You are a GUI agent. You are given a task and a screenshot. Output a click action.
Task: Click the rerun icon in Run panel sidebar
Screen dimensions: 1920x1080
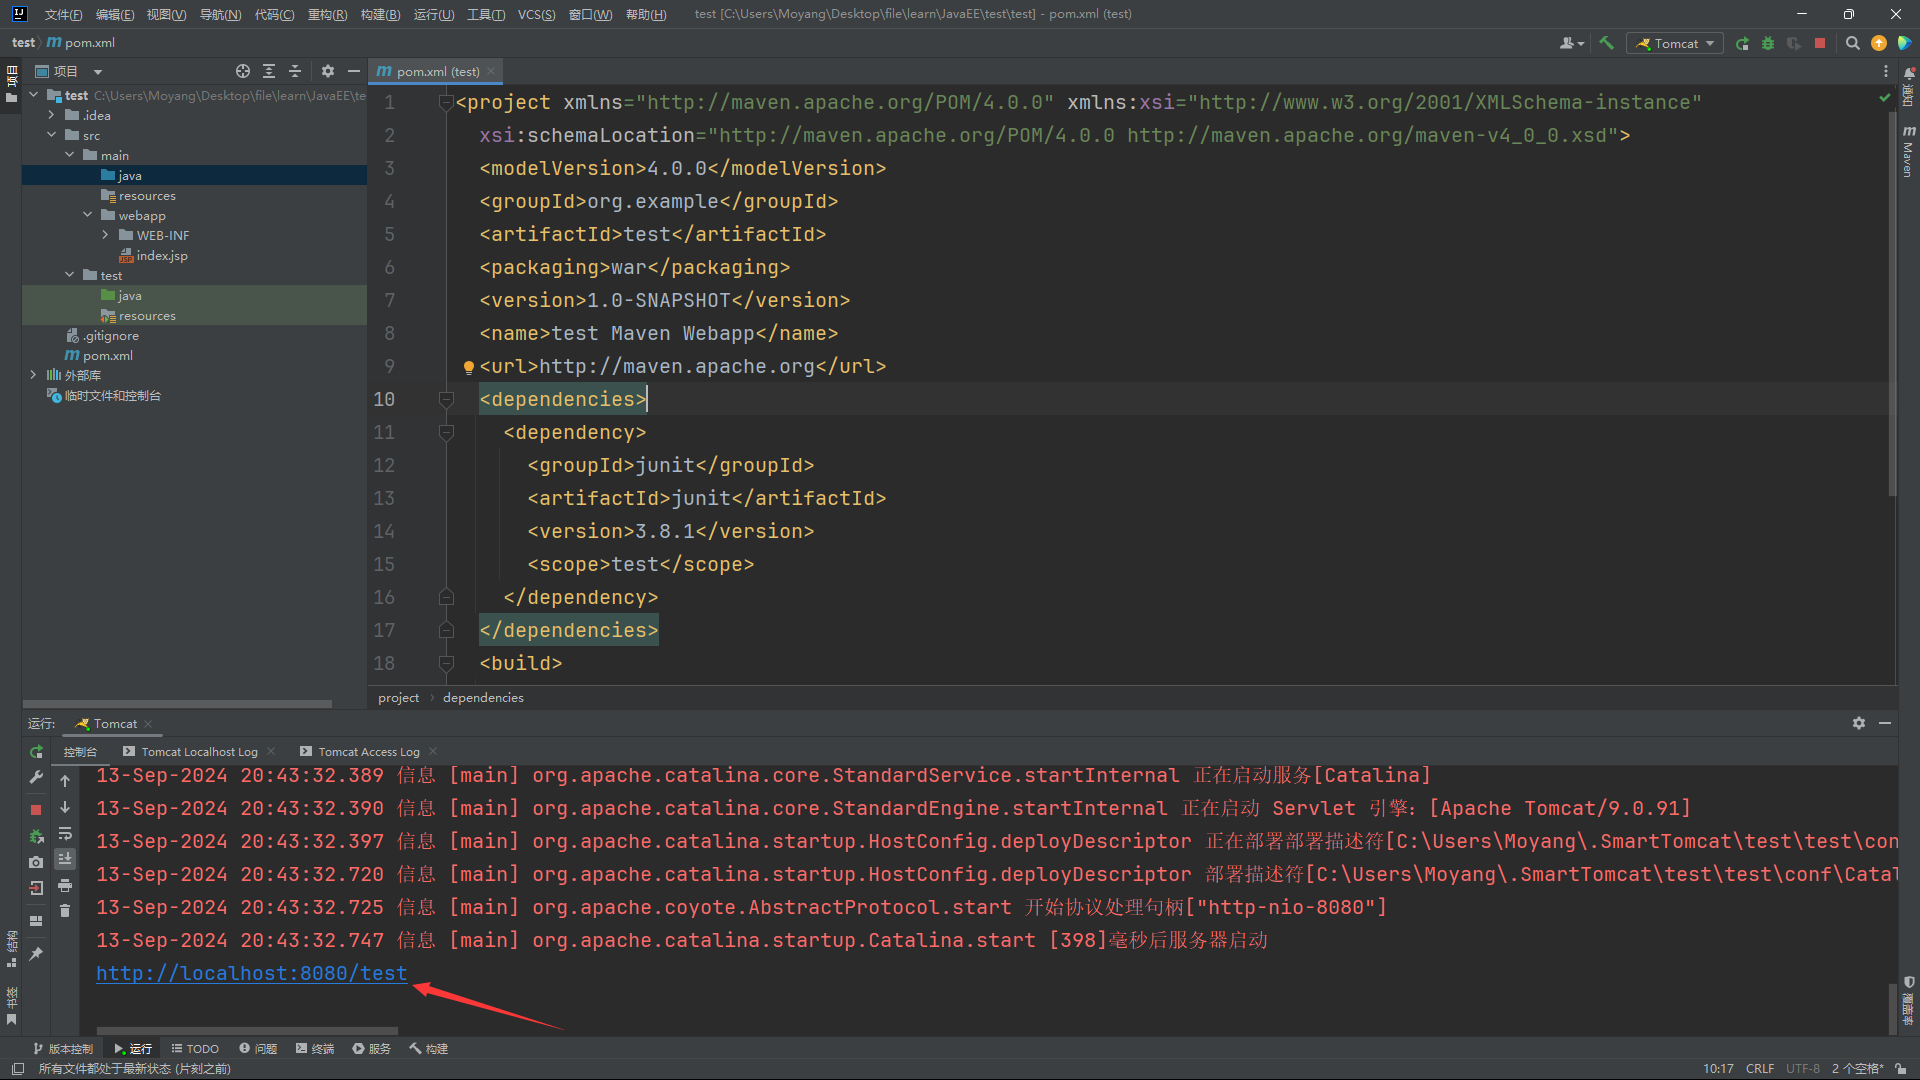(x=36, y=751)
